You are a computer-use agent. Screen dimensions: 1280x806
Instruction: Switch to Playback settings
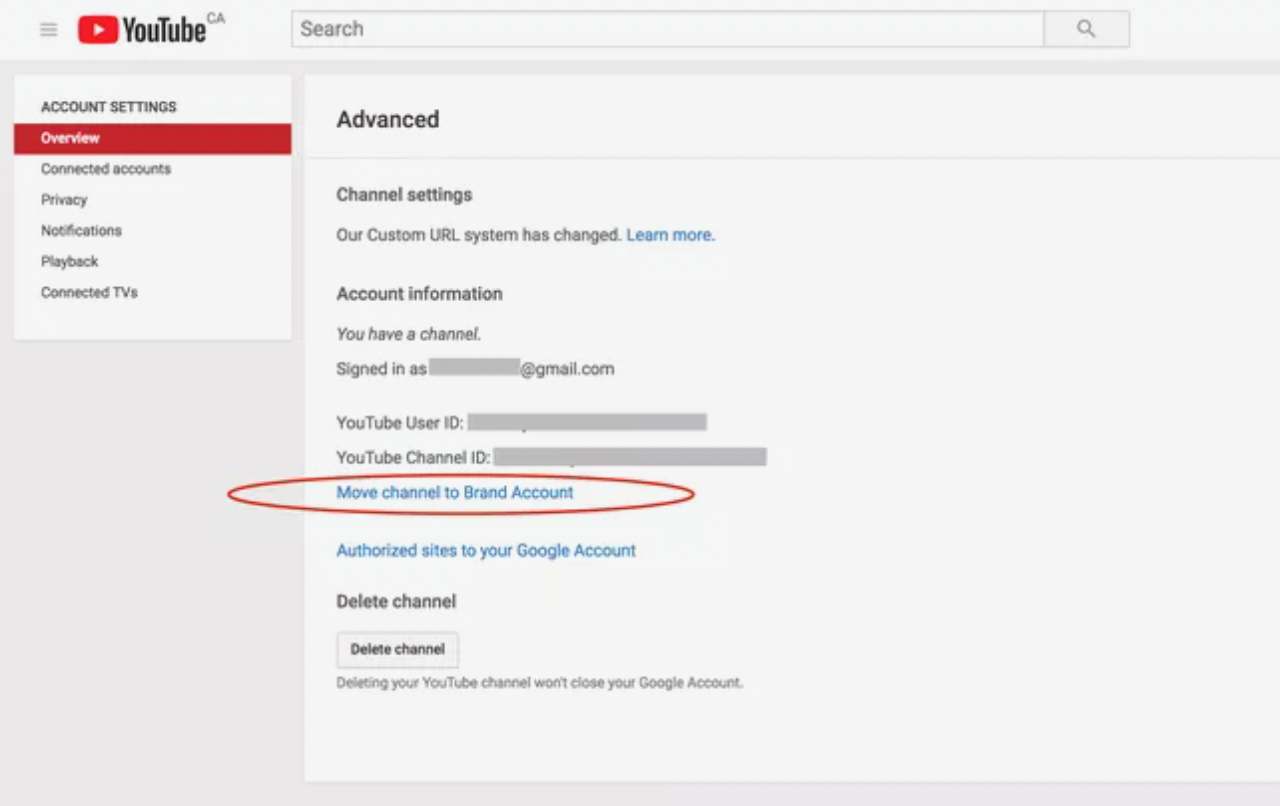[70, 262]
